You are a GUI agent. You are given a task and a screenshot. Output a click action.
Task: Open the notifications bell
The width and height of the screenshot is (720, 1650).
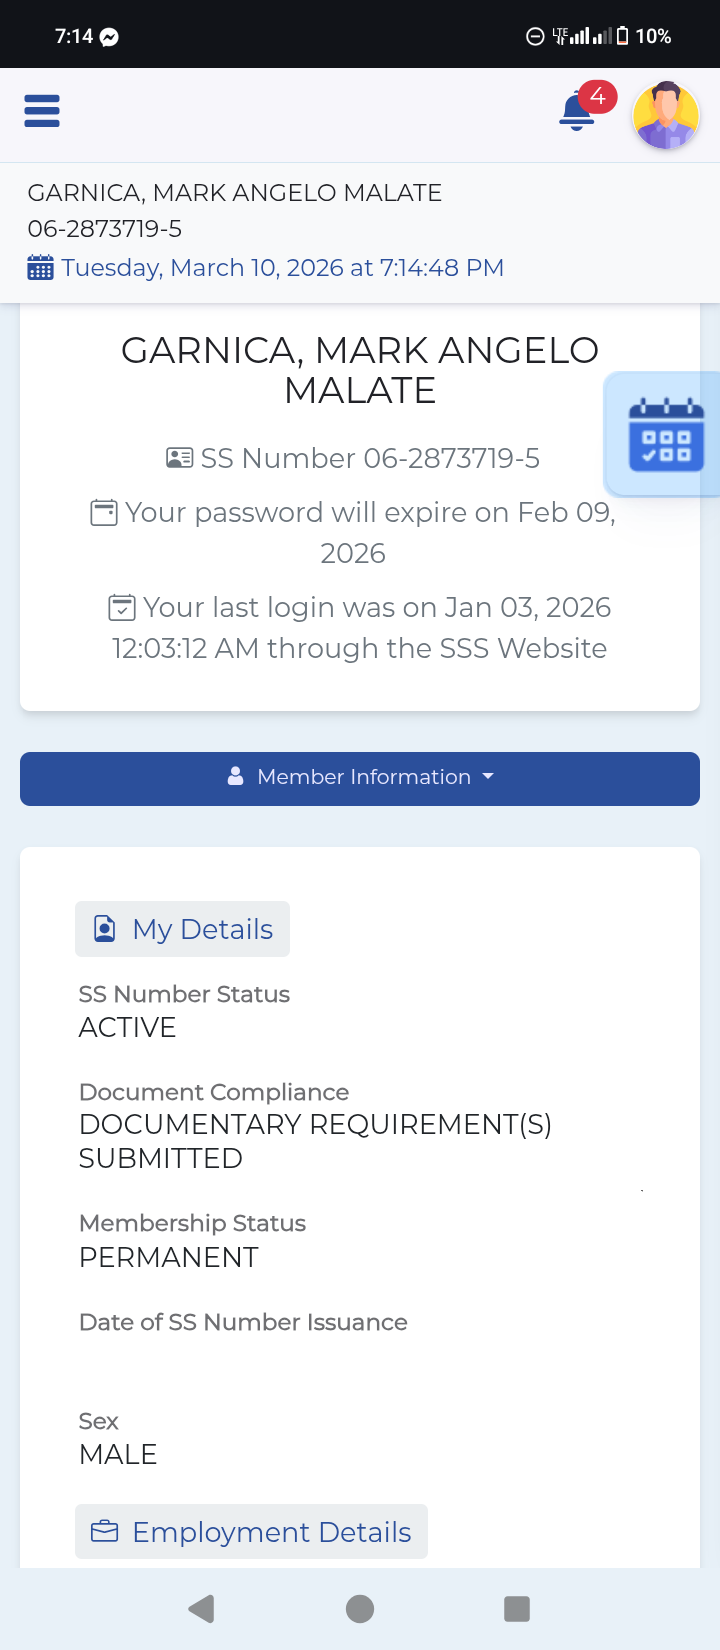point(577,112)
